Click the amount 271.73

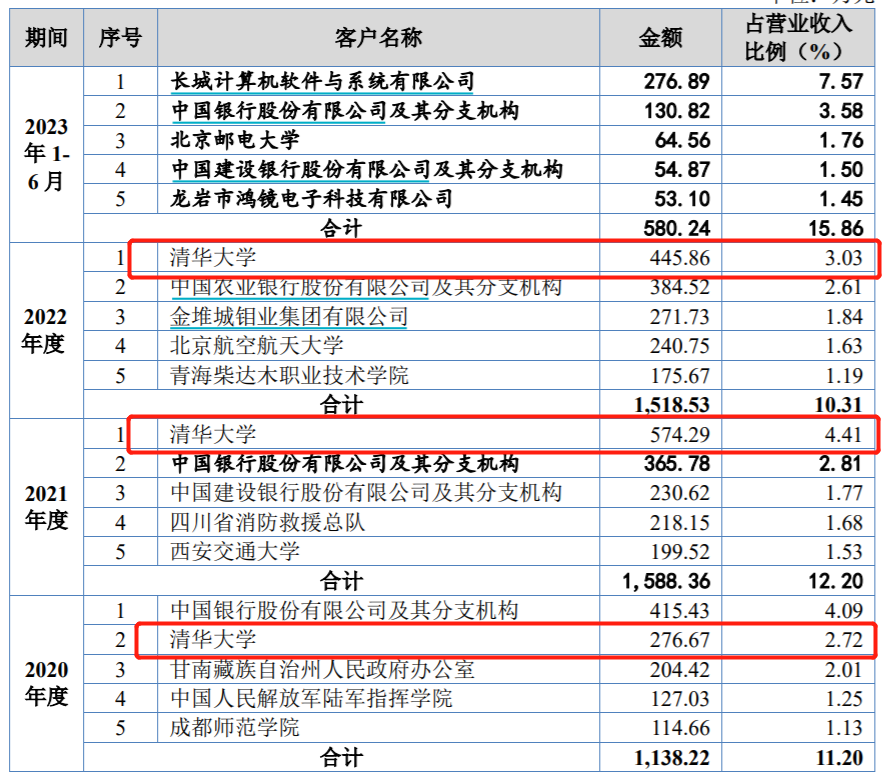[x=679, y=316]
